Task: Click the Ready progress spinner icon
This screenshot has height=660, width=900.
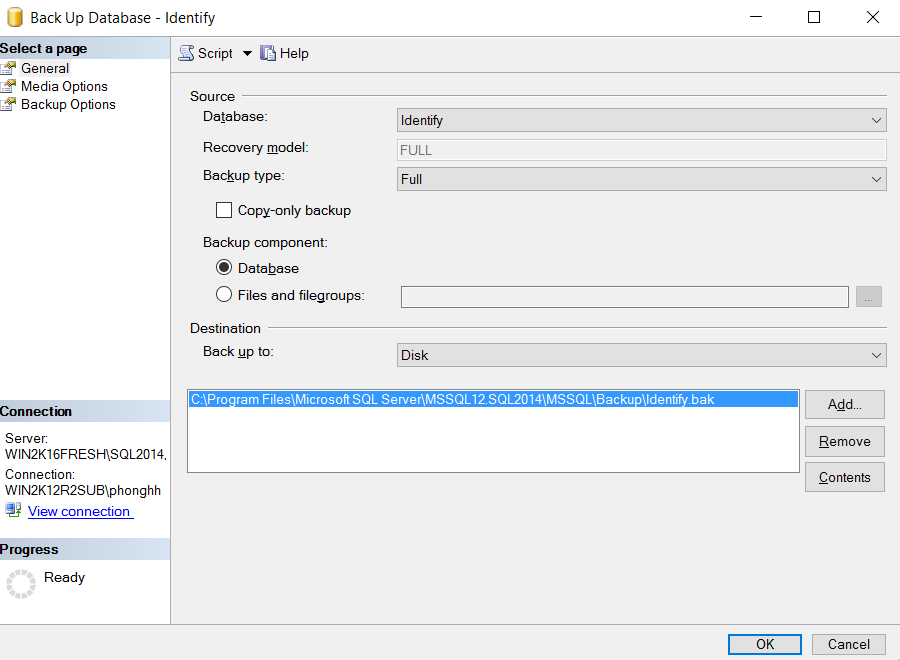Action: [21, 584]
